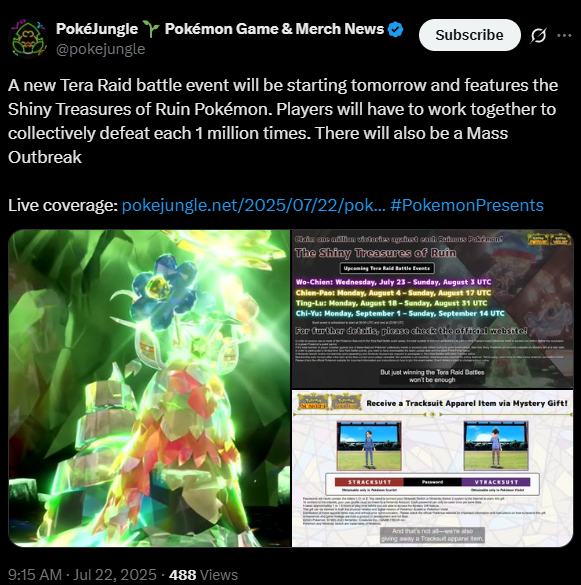
Task: Click the blue verified checkmark badge
Action: [x=396, y=29]
